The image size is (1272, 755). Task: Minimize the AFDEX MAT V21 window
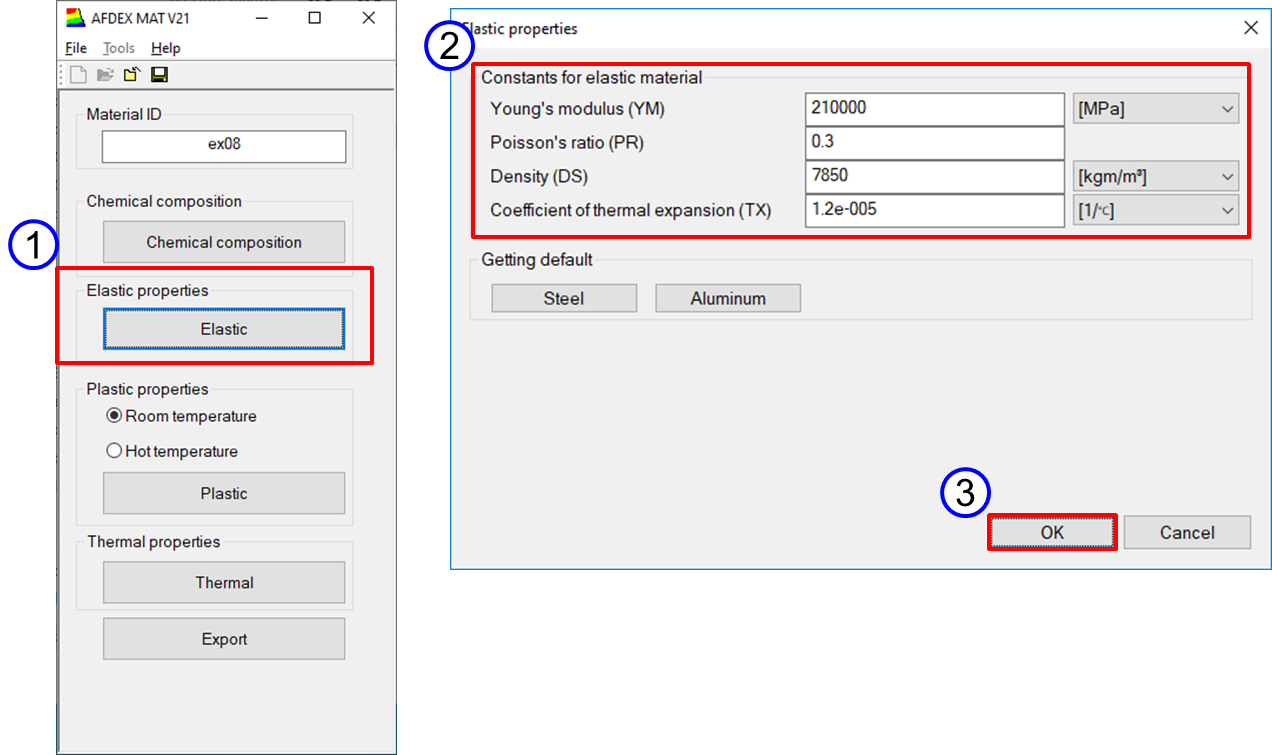tap(261, 18)
